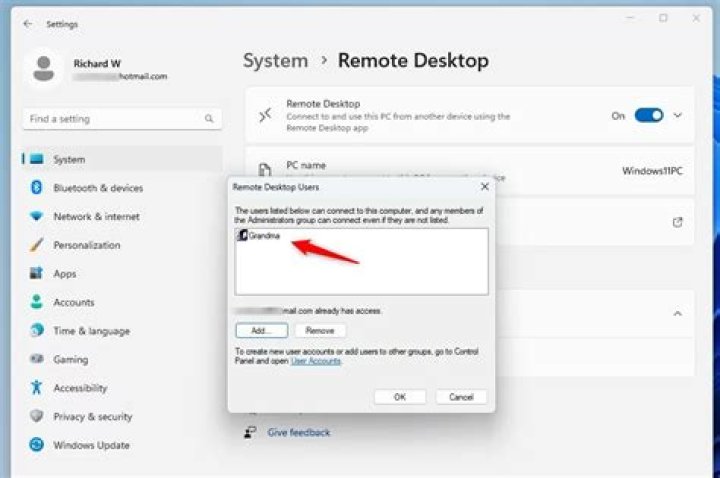
Task: Click the search magnifier icon
Action: pyautogui.click(x=209, y=119)
